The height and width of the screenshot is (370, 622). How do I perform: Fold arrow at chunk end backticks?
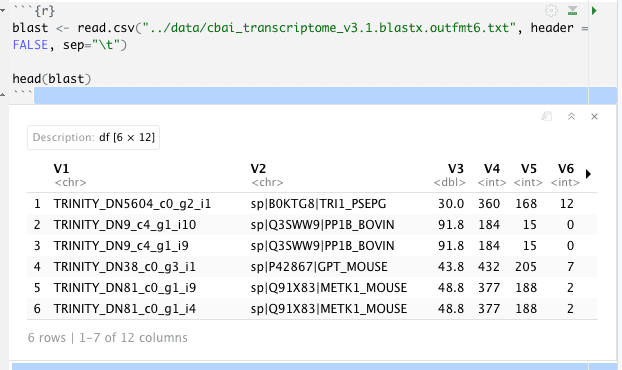point(2,95)
